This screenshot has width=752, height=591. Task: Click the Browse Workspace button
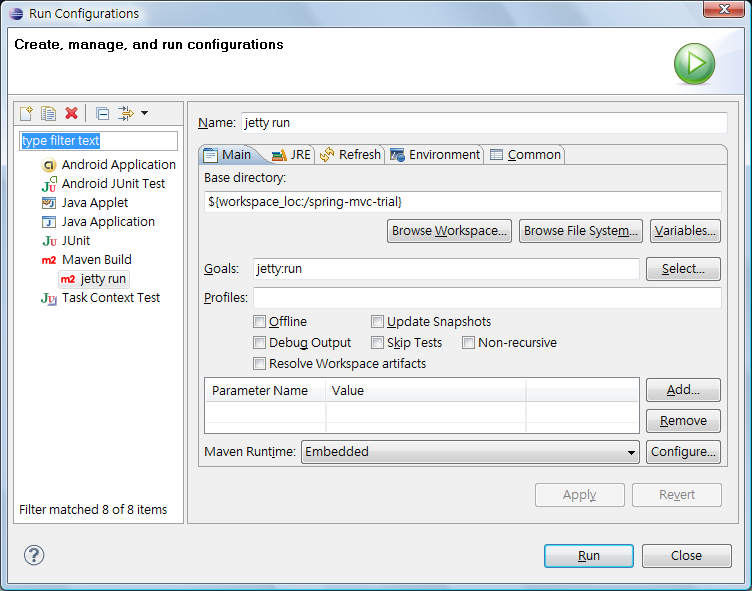click(449, 231)
